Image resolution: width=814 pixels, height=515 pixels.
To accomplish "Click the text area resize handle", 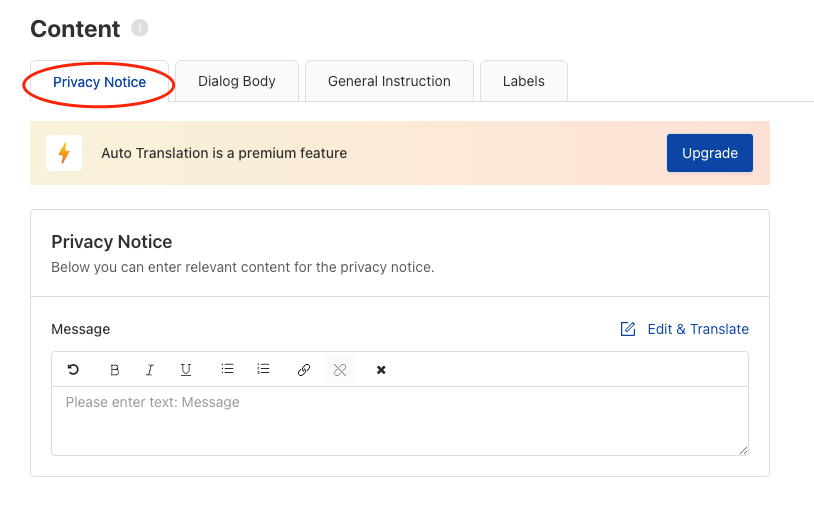I will 743,450.
